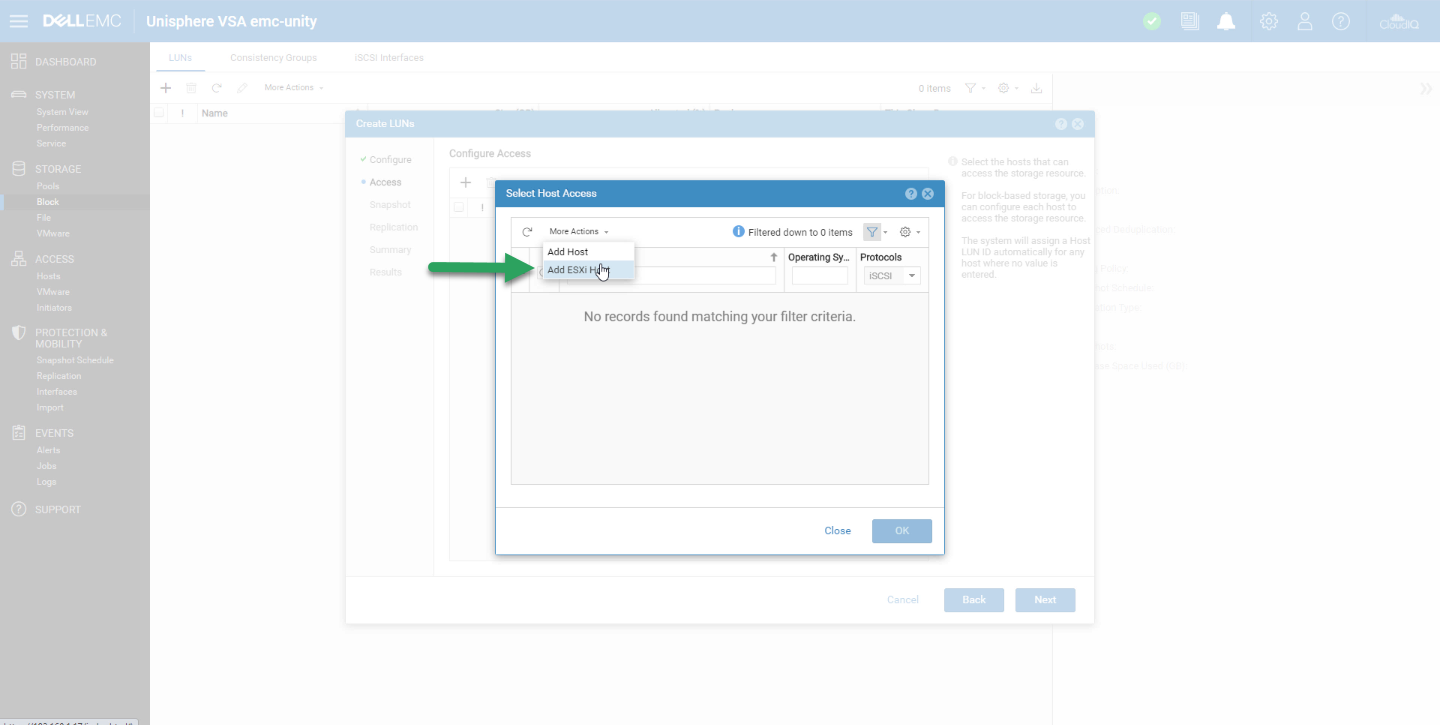Choose Add Host from the dropdown menu

click(588, 252)
